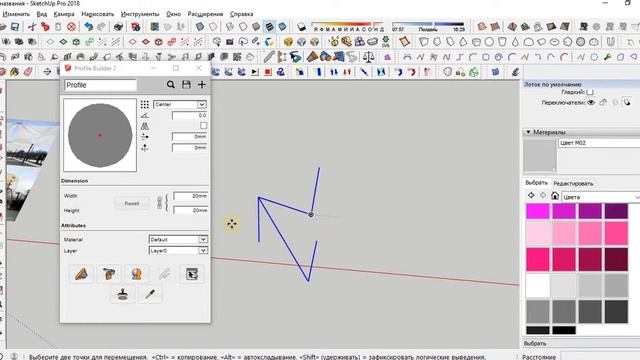This screenshot has width=640, height=360.
Task: Open the Расширения menu
Action: [x=205, y=14]
